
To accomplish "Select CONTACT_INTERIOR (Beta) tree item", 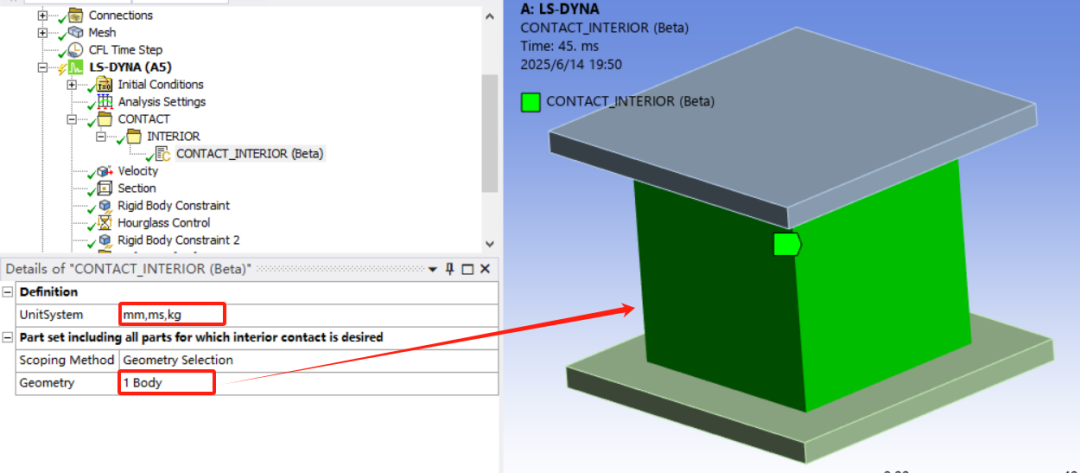I will [x=250, y=154].
